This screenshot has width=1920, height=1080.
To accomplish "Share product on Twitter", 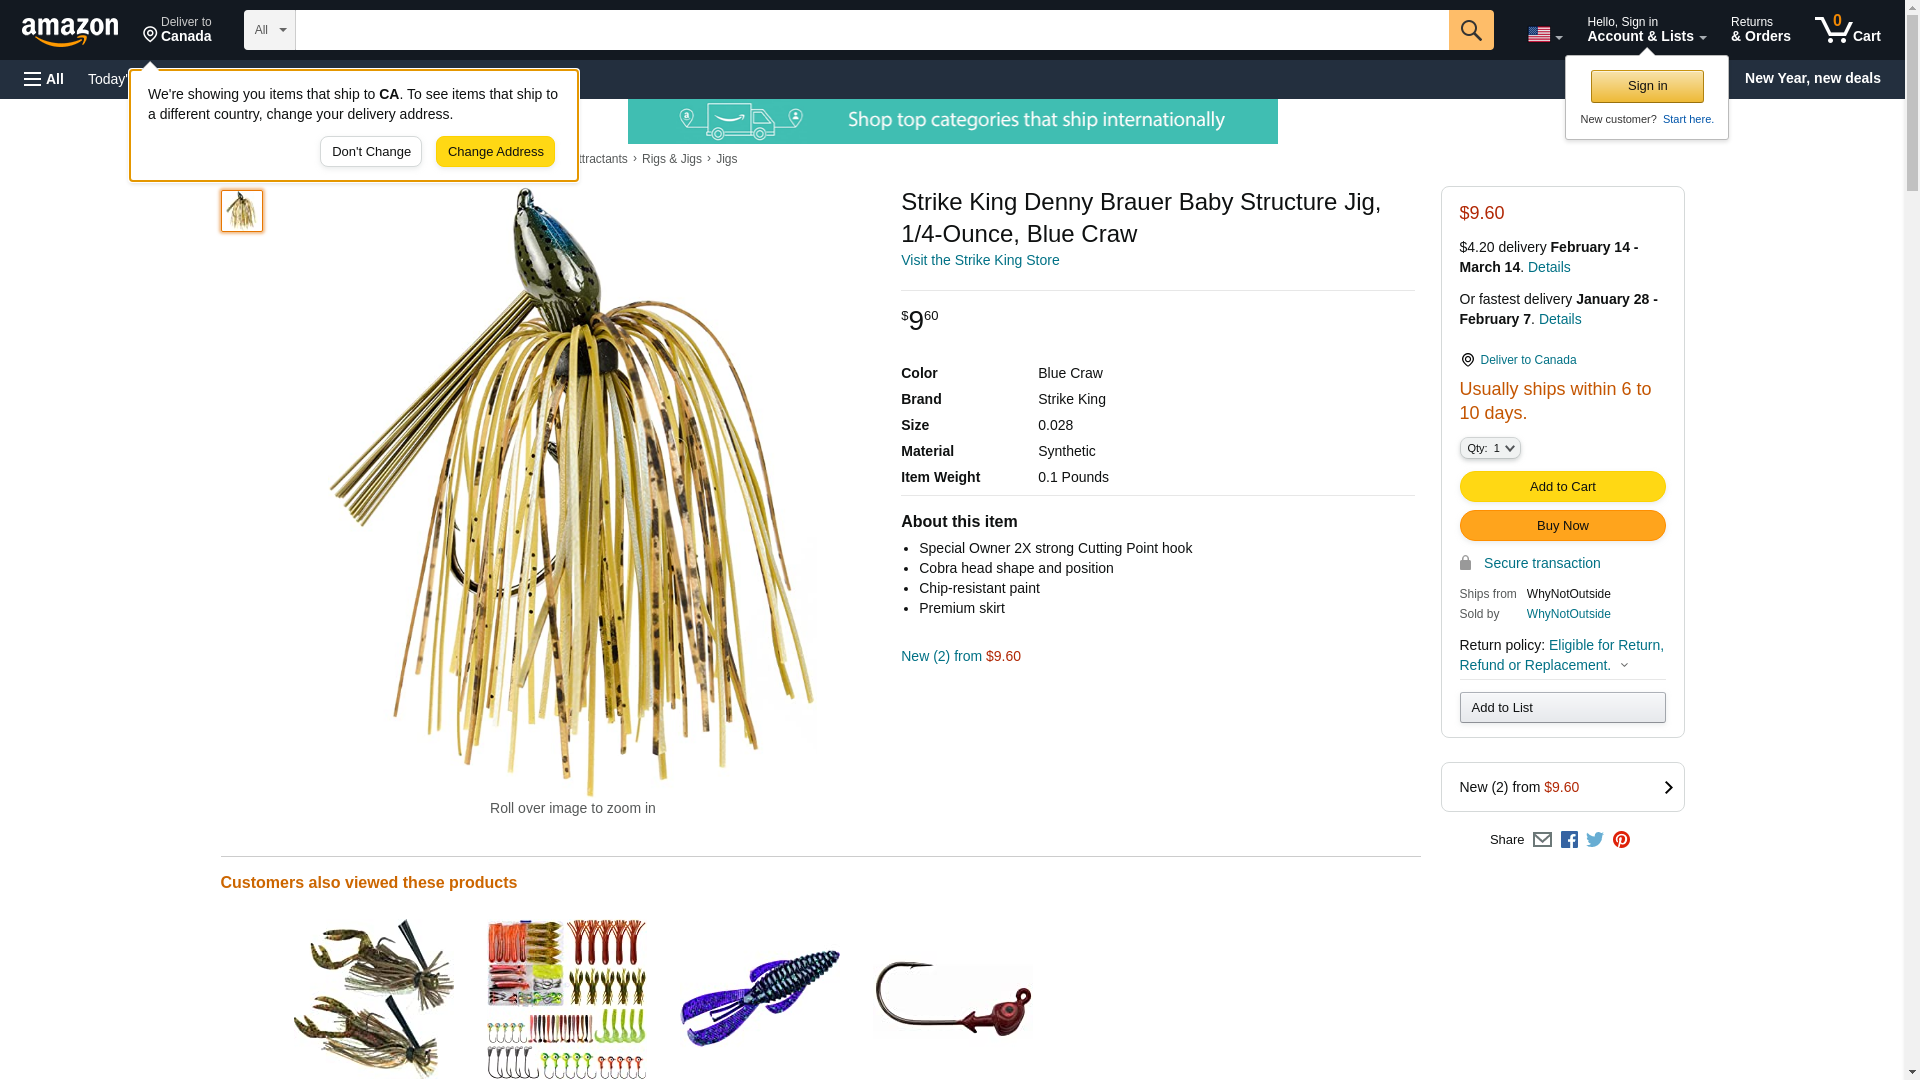I will (1595, 840).
